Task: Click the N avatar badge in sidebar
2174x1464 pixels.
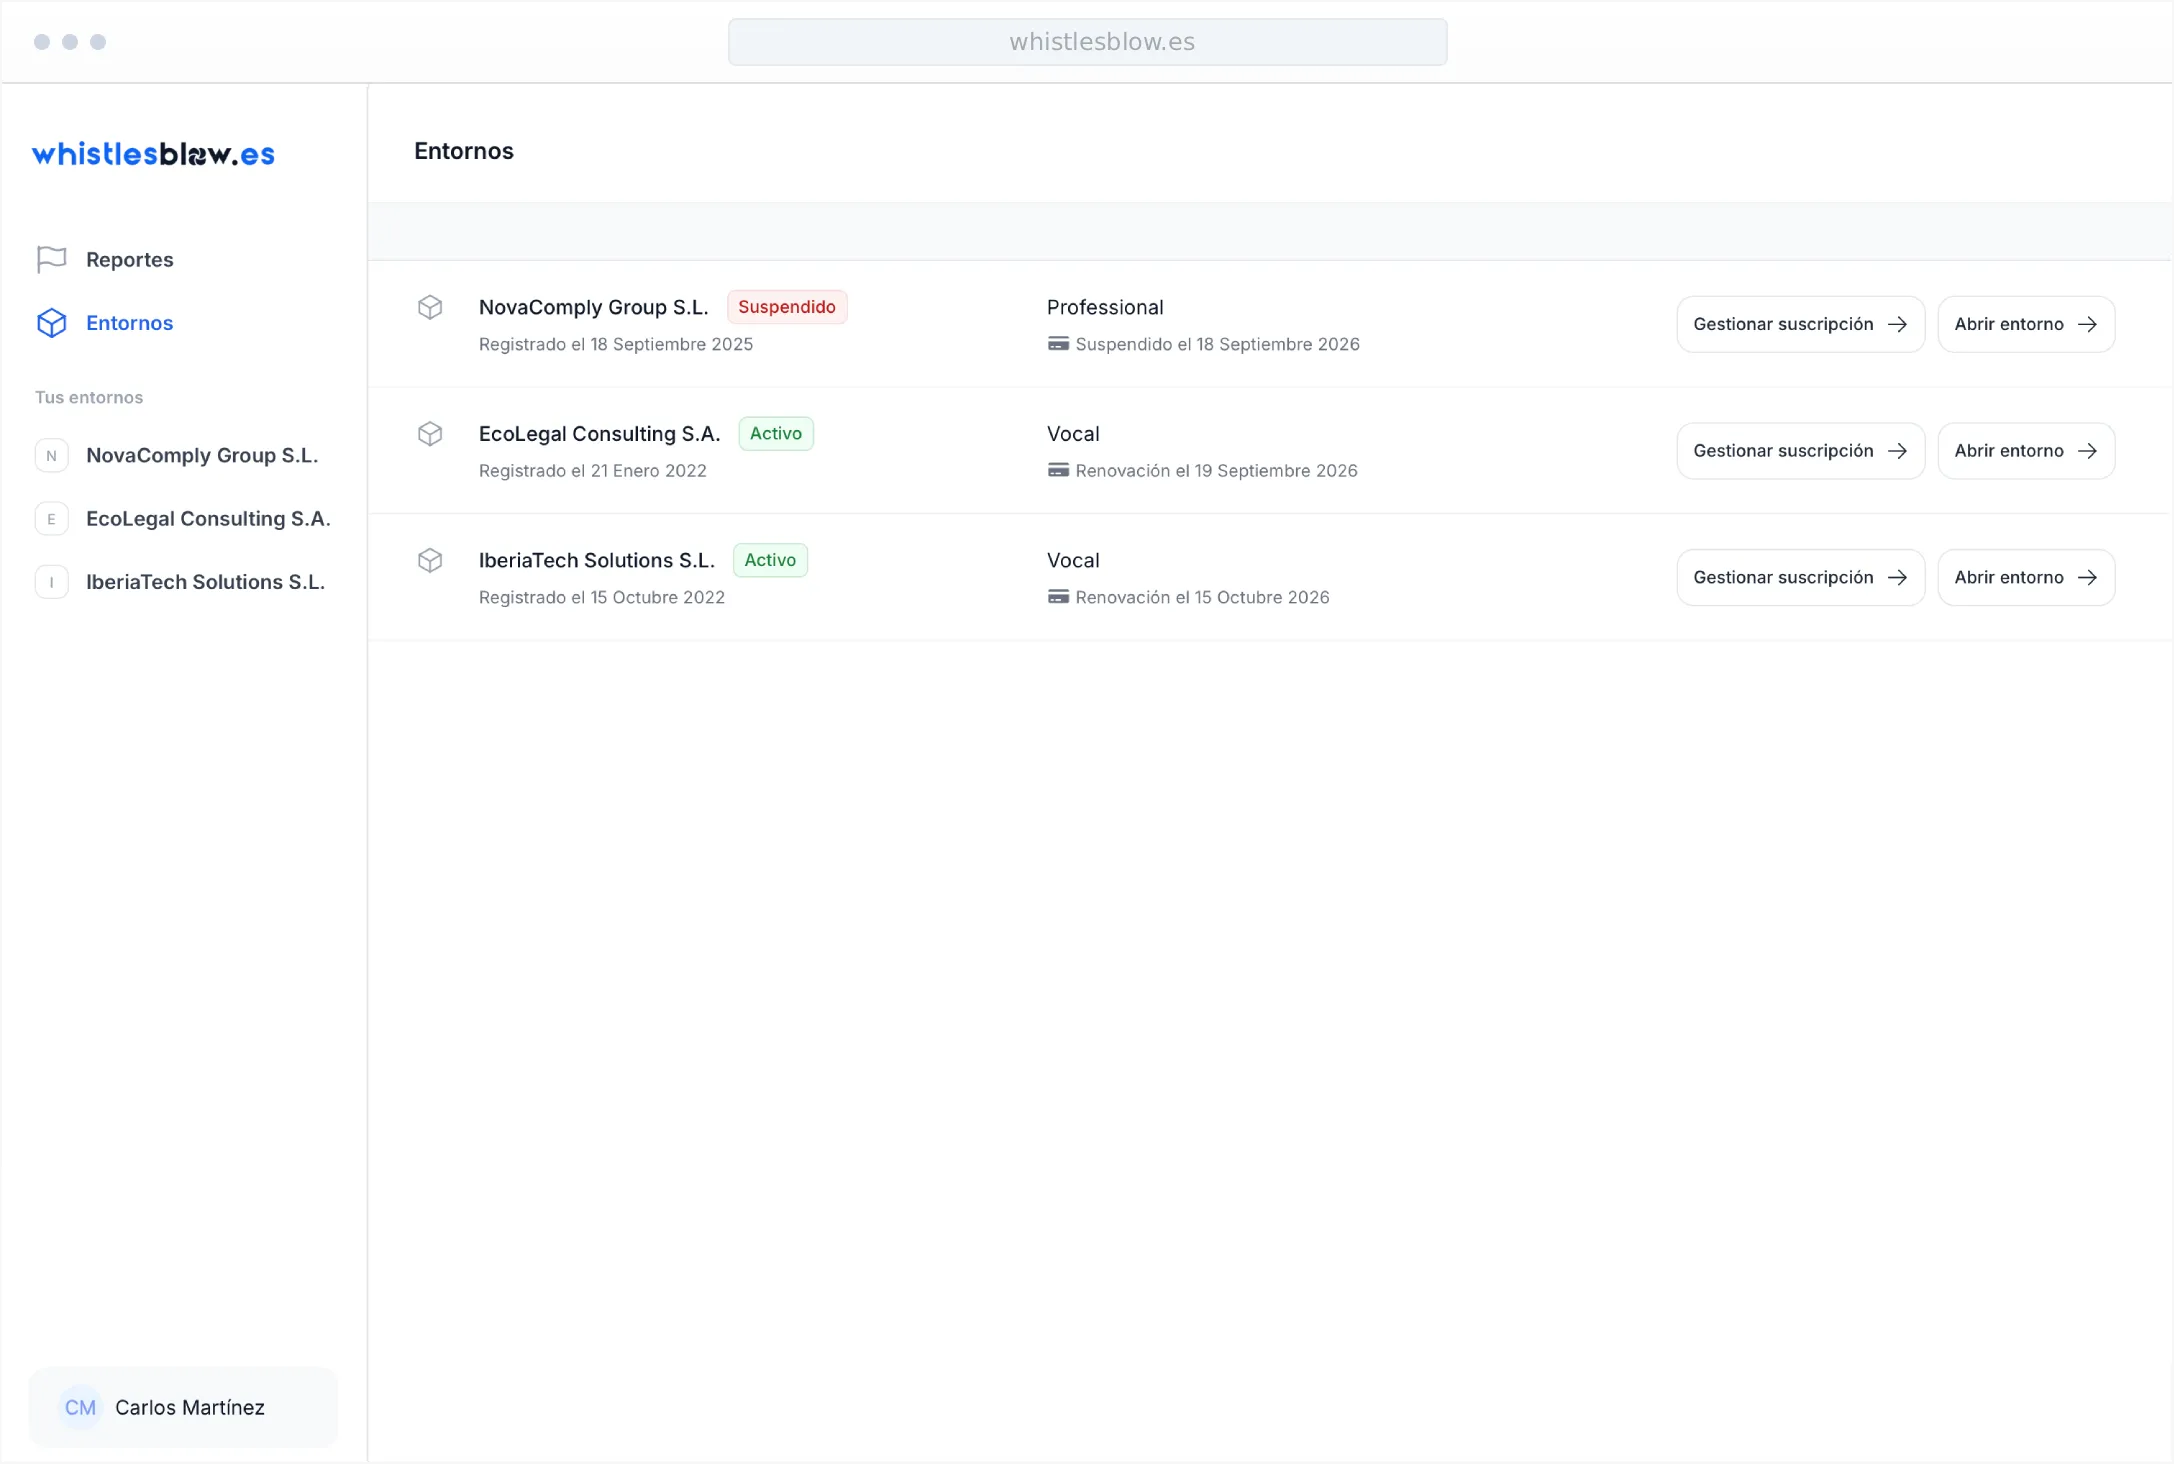Action: (x=51, y=456)
